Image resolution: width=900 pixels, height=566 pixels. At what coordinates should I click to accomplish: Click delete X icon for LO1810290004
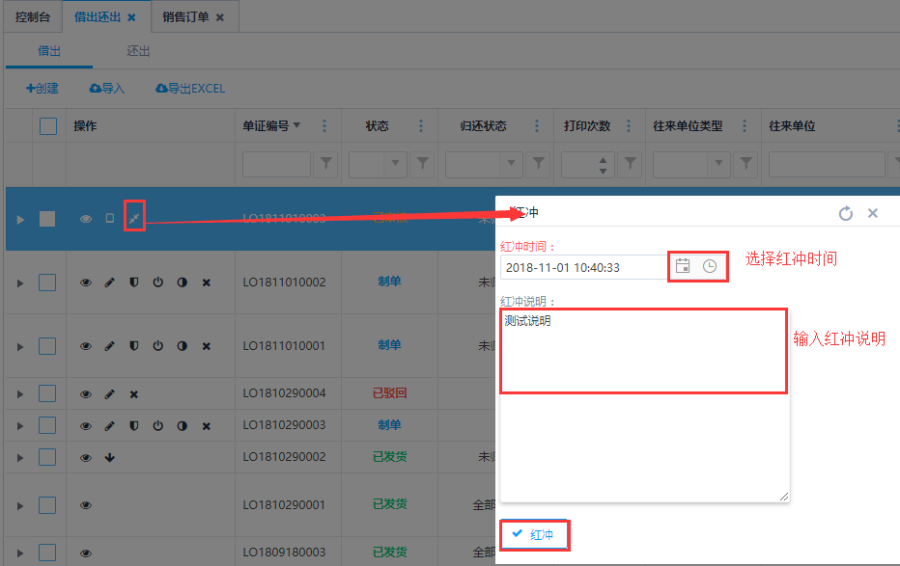point(134,394)
